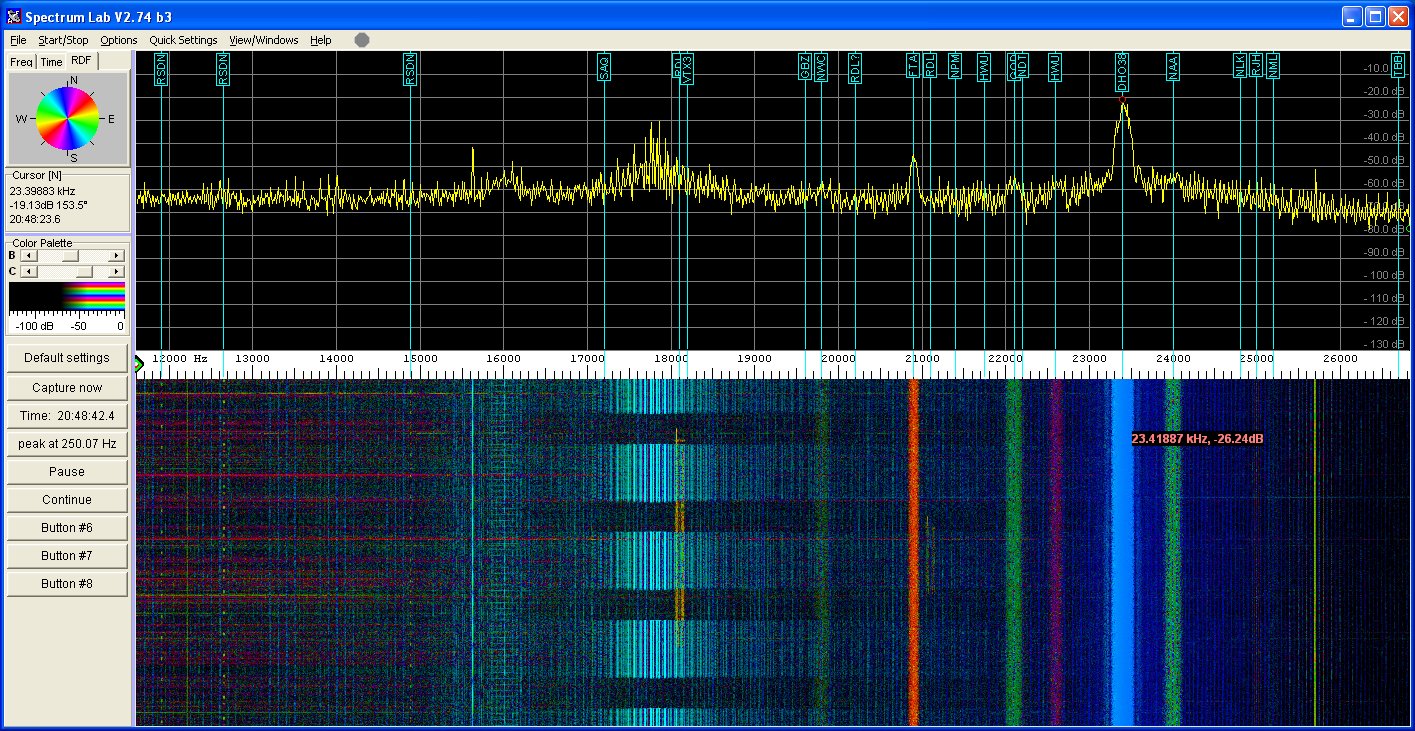This screenshot has width=1415, height=731.
Task: Click the Default settings button
Action: (67, 358)
